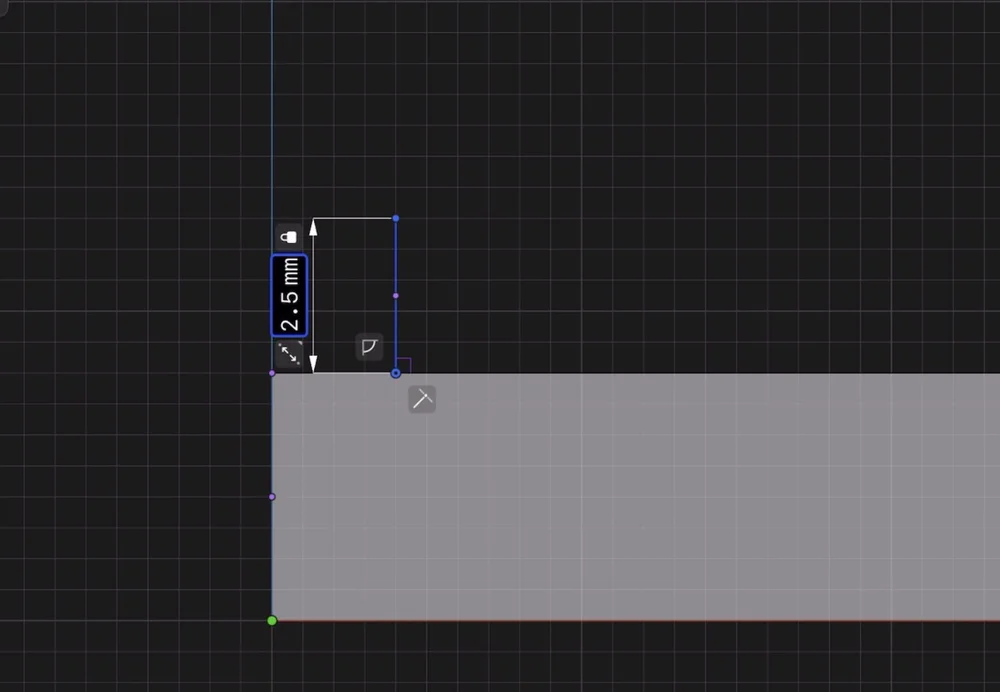Edit the 2.5 mm dimension field

289,295
